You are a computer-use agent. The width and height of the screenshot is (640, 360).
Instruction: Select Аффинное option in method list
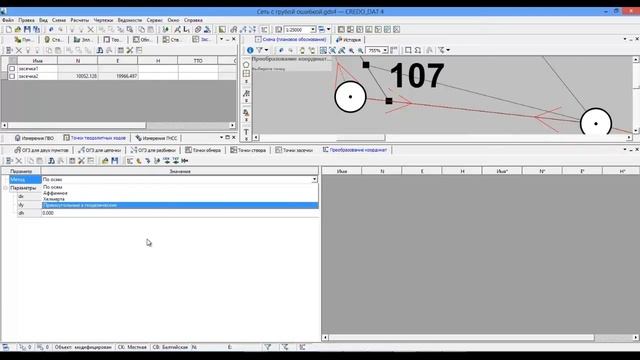pos(180,193)
